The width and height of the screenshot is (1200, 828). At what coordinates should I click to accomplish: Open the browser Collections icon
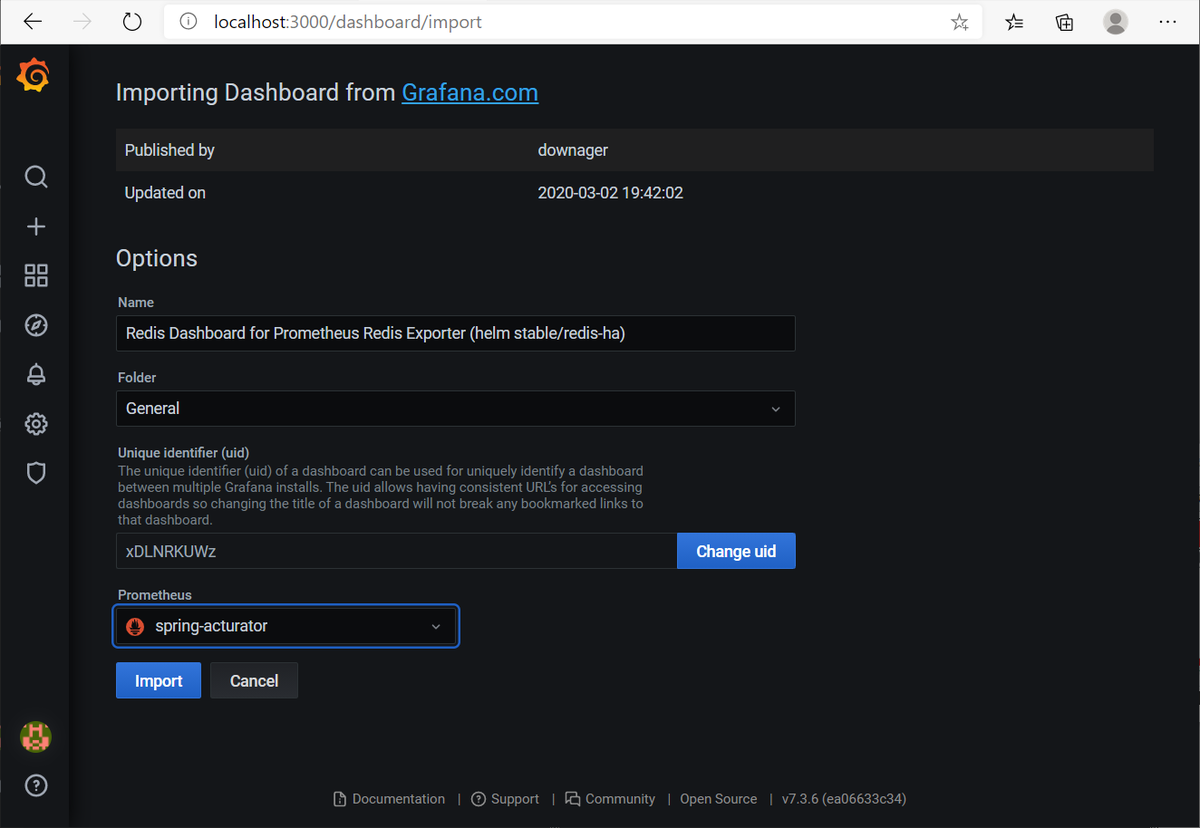1065,22
